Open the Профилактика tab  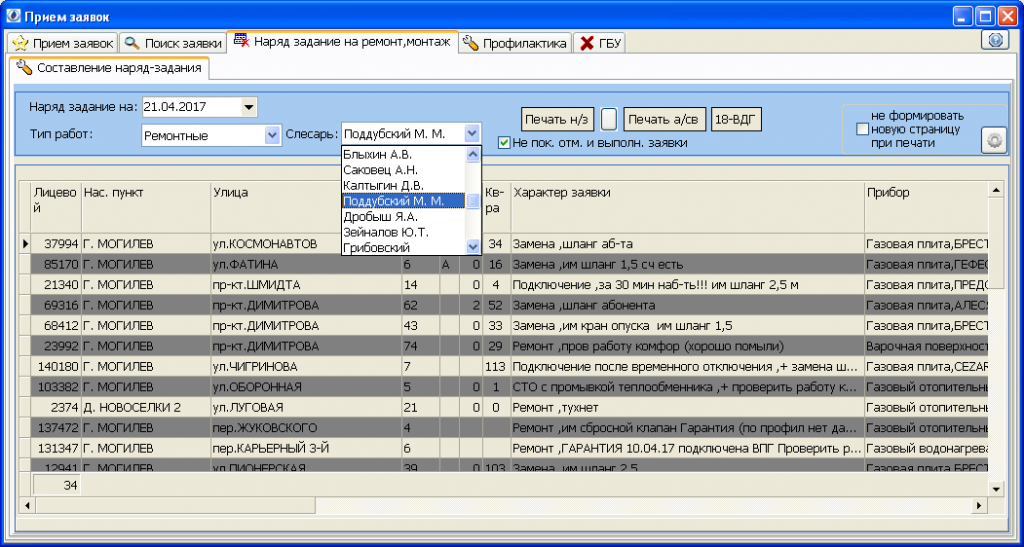(515, 44)
